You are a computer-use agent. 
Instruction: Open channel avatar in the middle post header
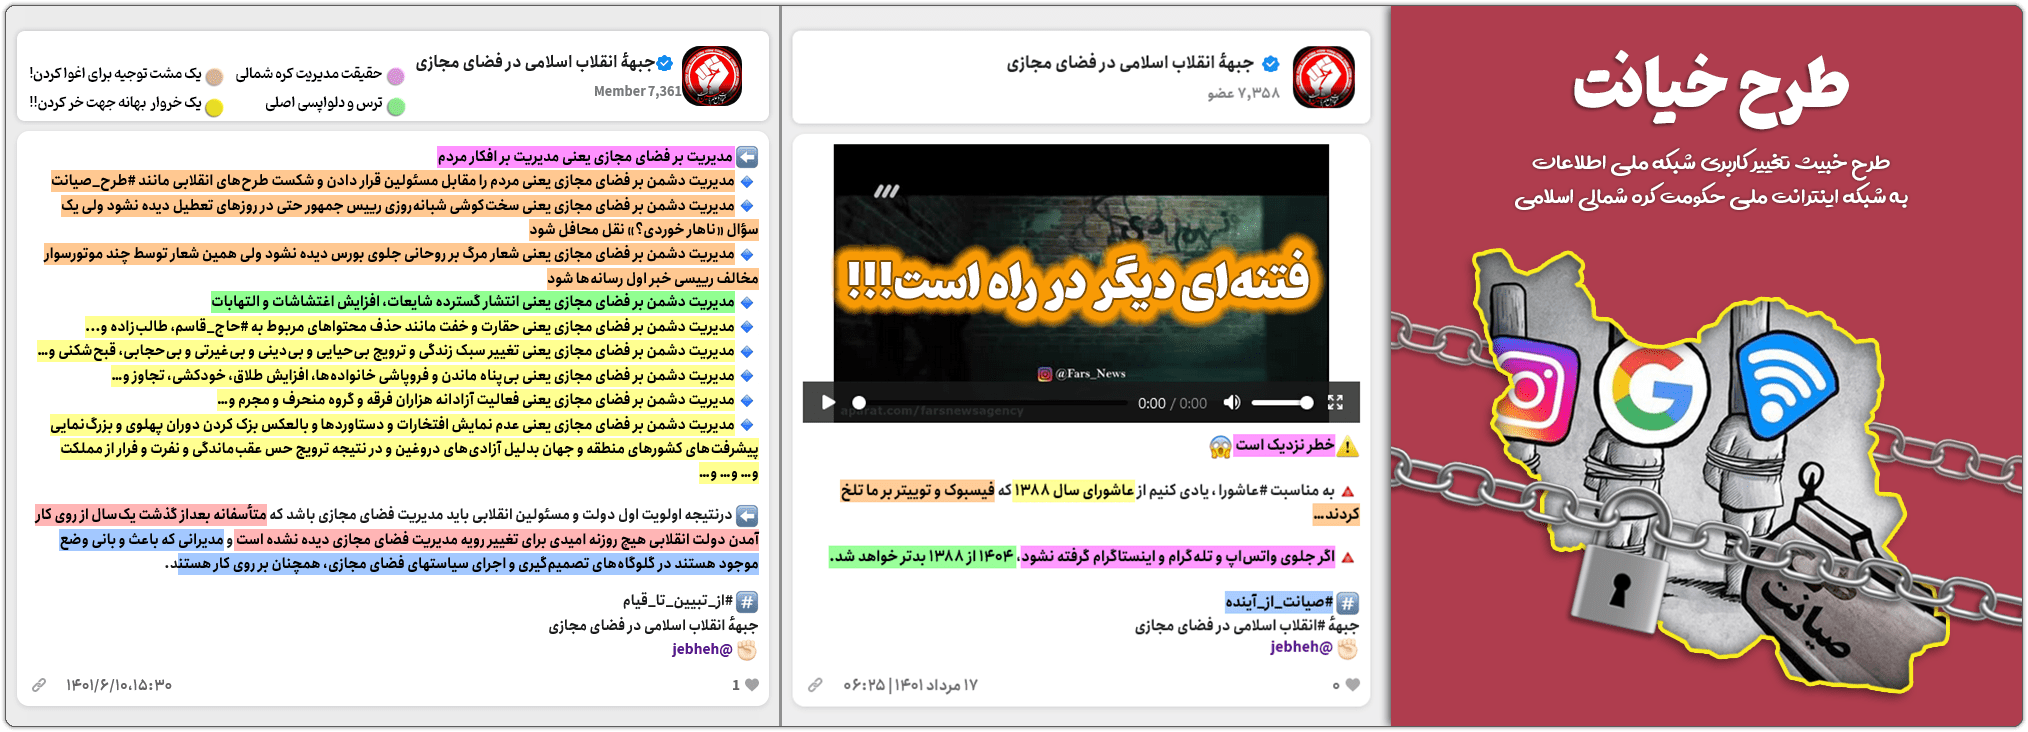coord(1323,77)
